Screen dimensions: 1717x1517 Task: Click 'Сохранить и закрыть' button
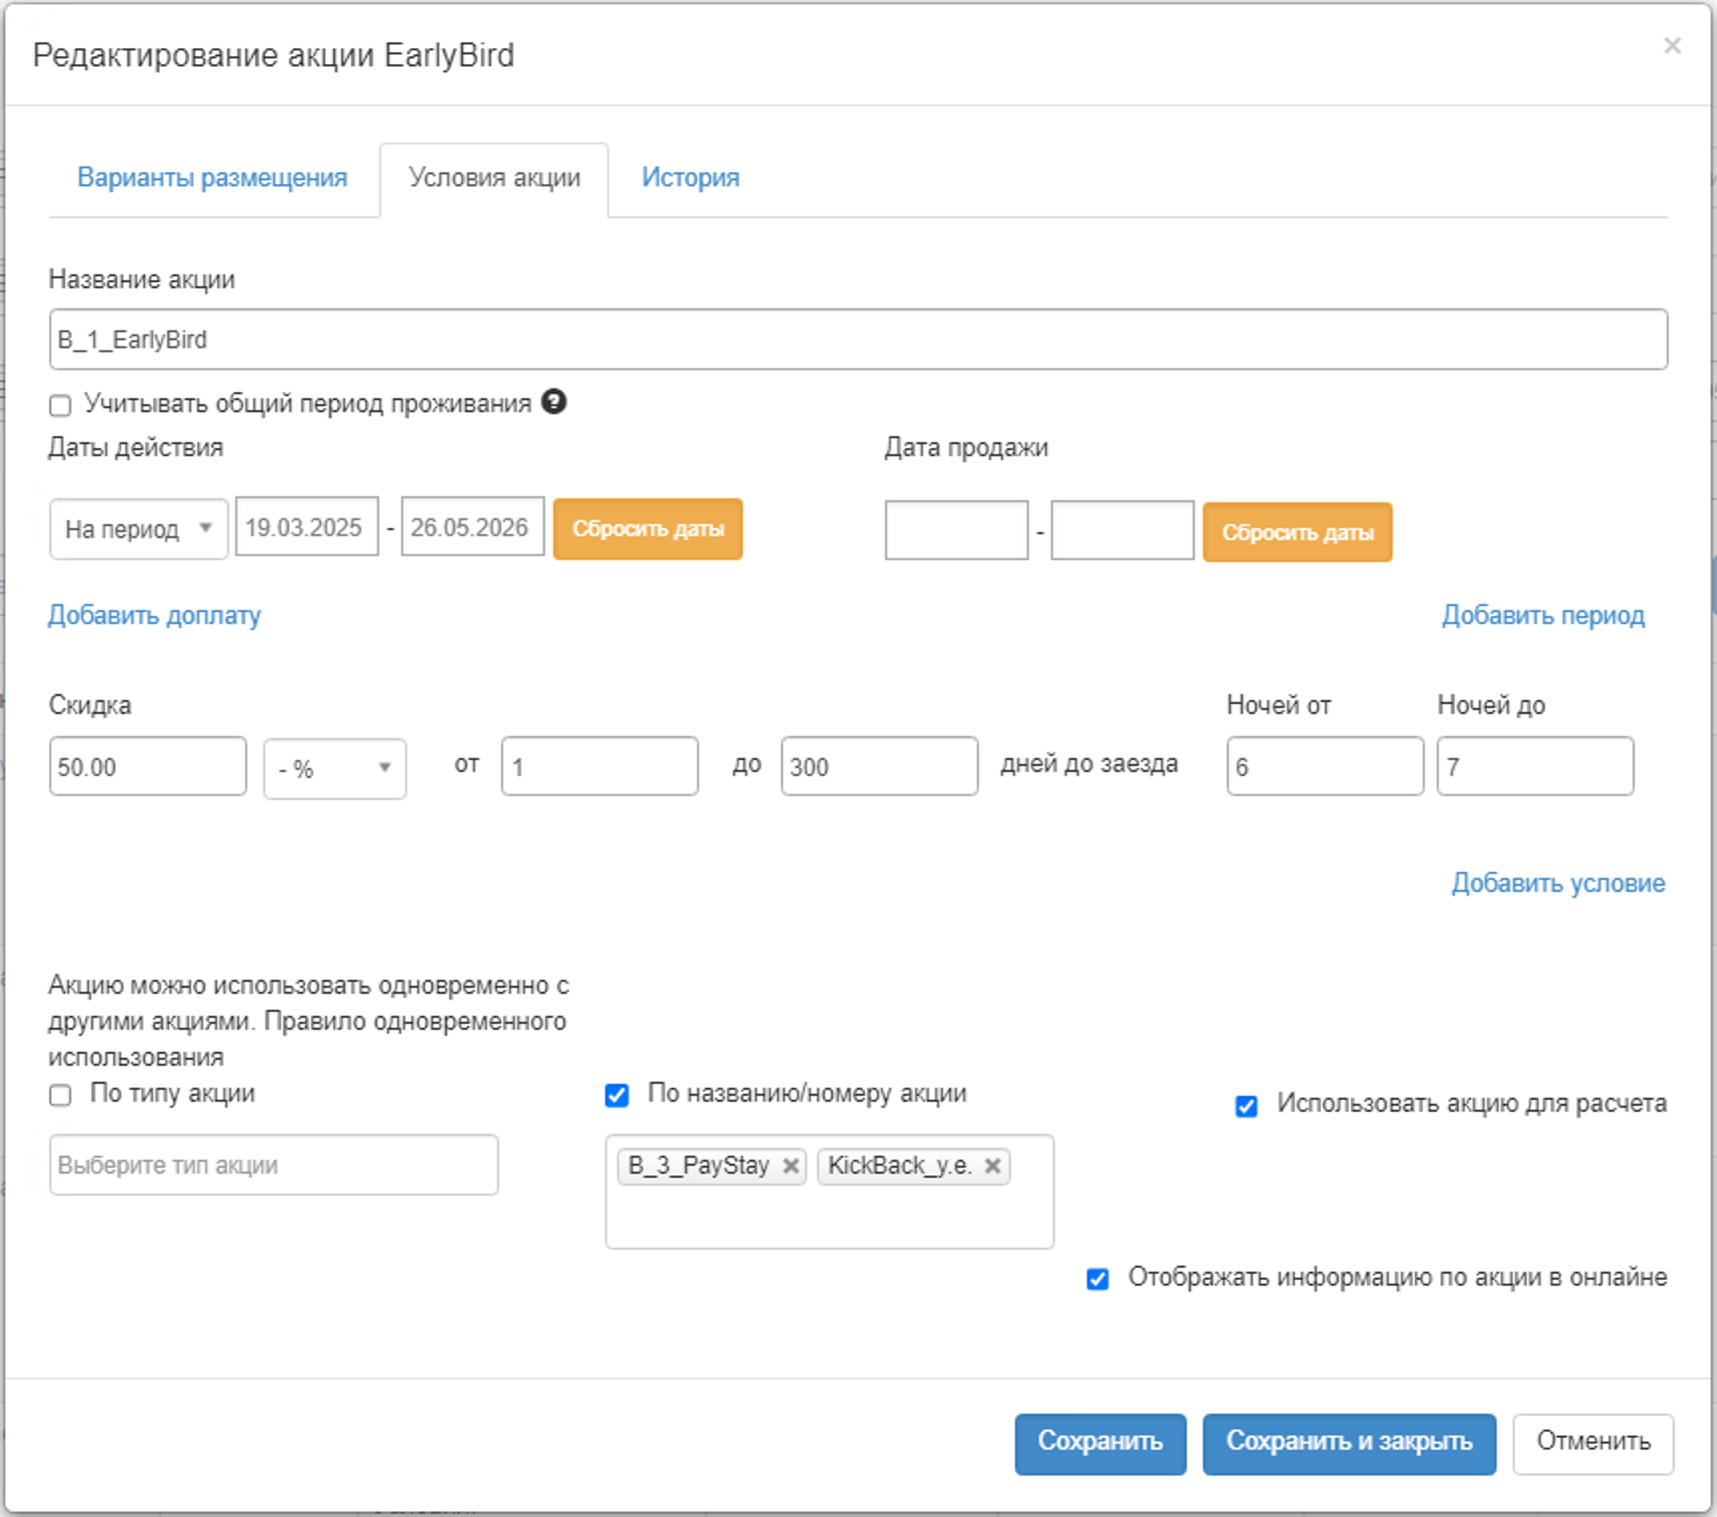(x=1348, y=1442)
